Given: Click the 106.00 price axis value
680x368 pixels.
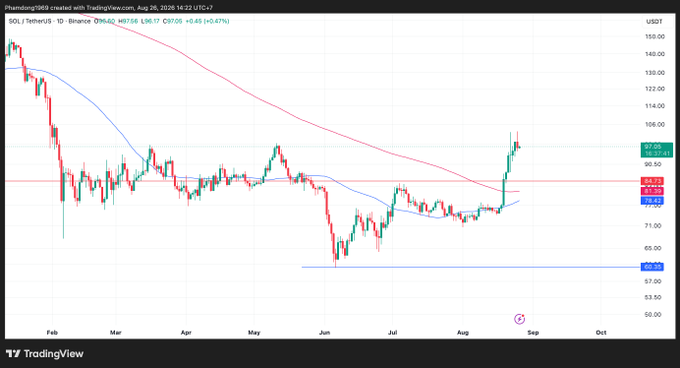Looking at the screenshot, I should 654,125.
